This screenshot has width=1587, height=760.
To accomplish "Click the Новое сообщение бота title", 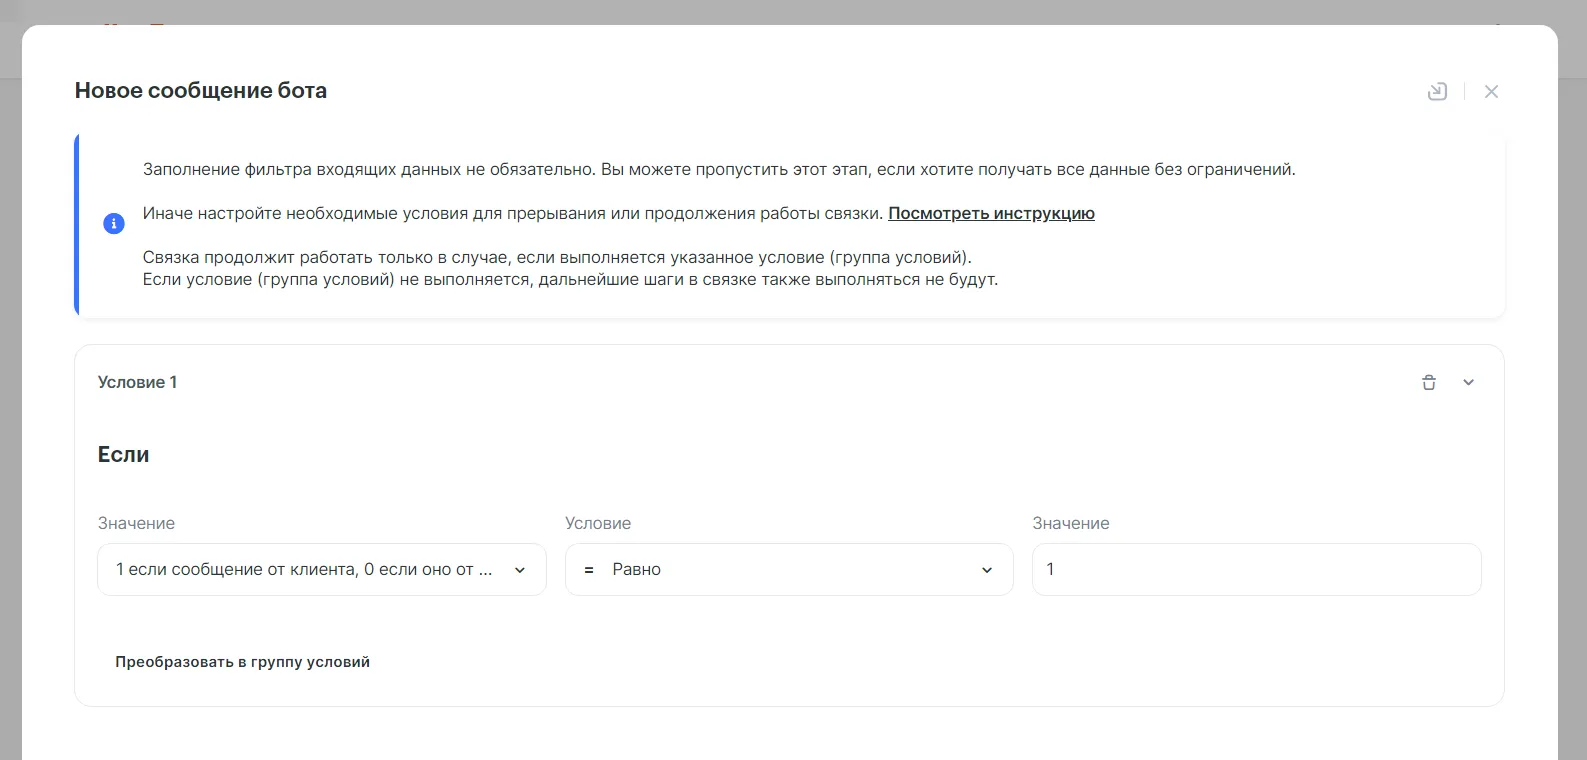I will click(x=201, y=90).
